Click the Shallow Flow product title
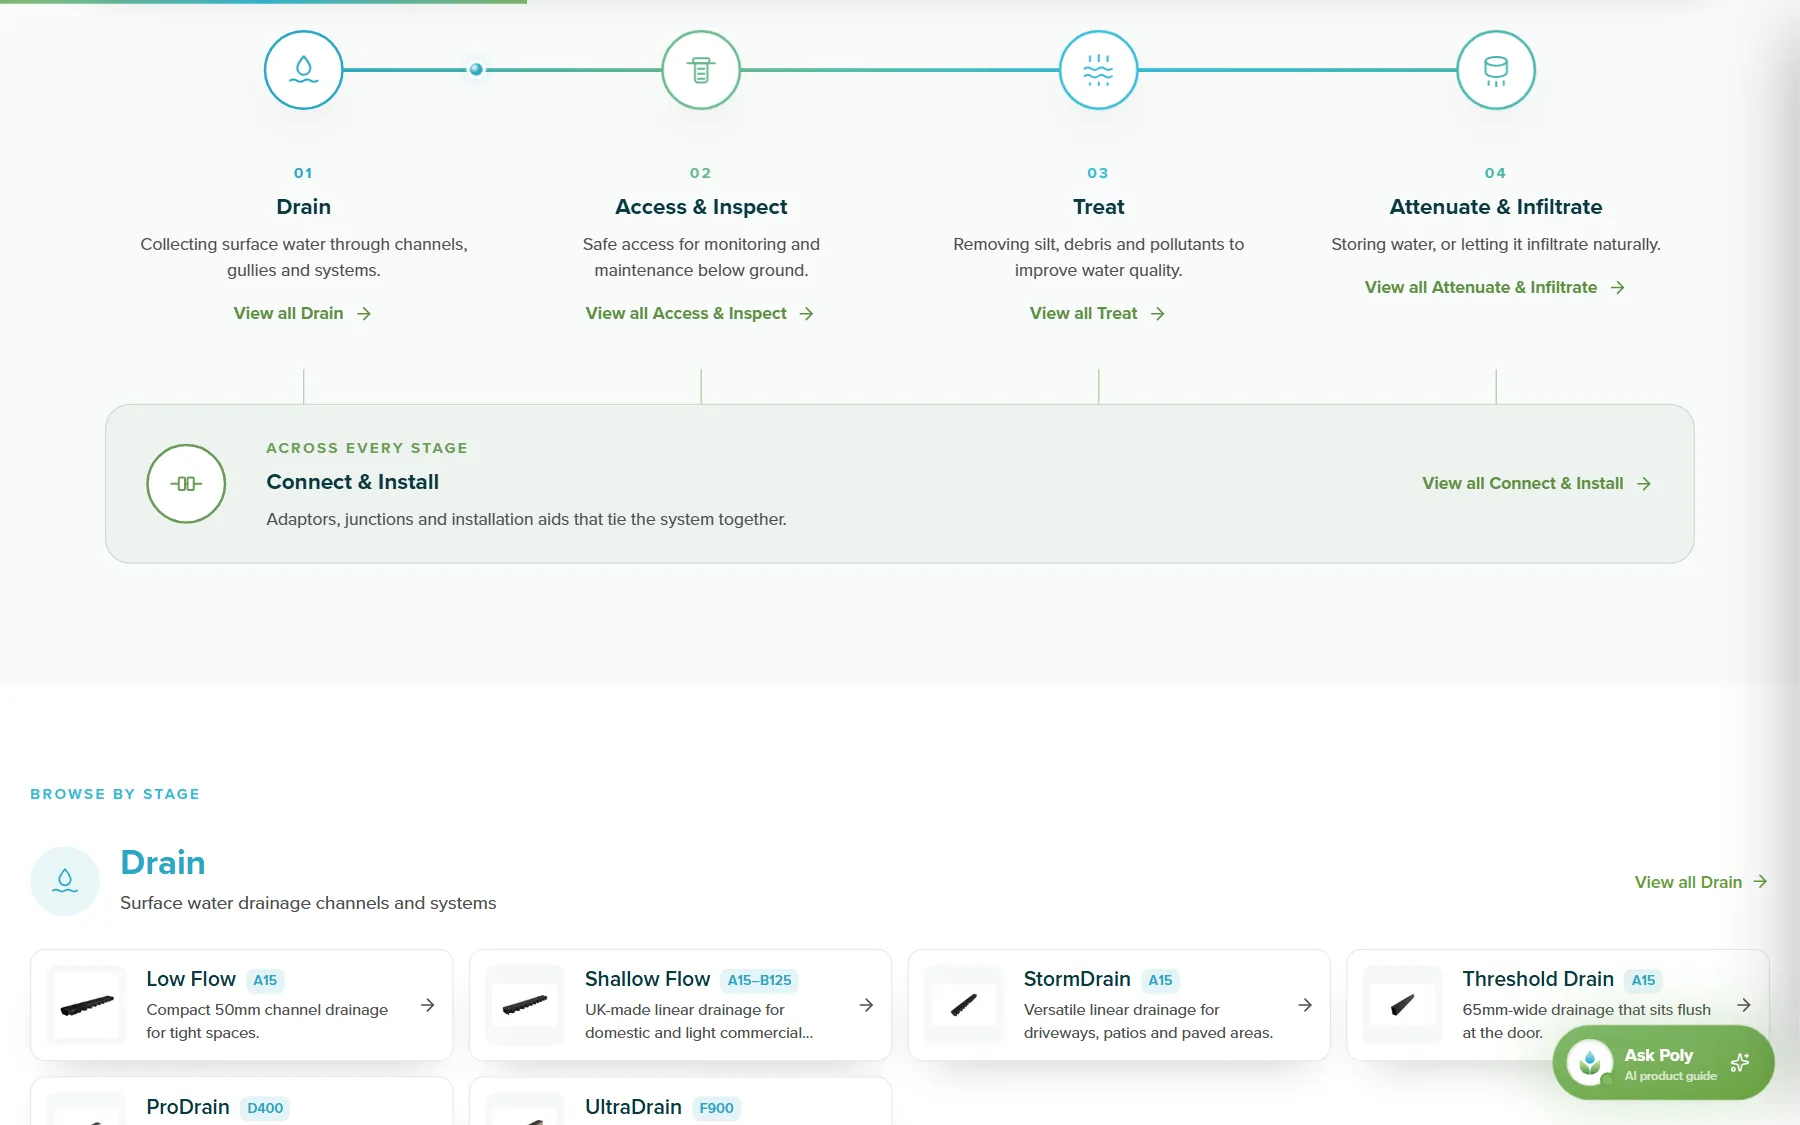This screenshot has height=1125, width=1800. pyautogui.click(x=647, y=979)
